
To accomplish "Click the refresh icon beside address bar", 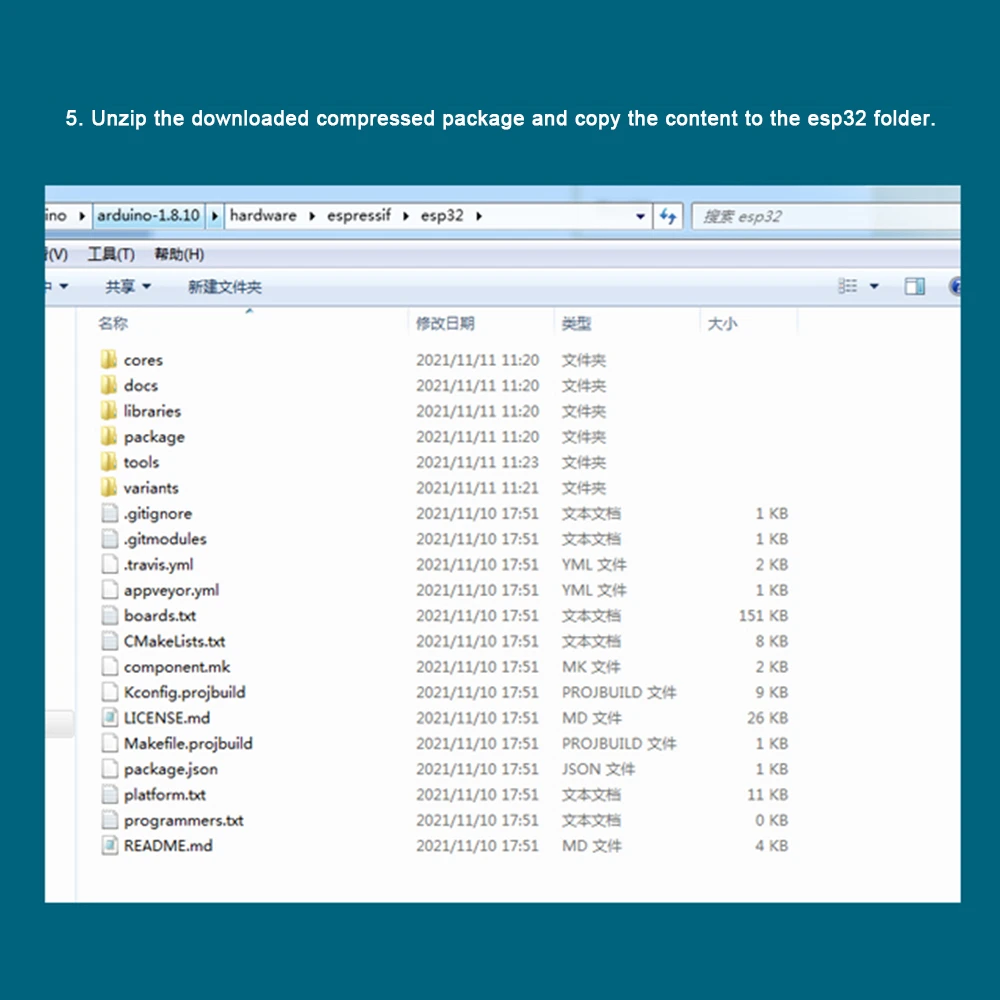I will coord(668,216).
